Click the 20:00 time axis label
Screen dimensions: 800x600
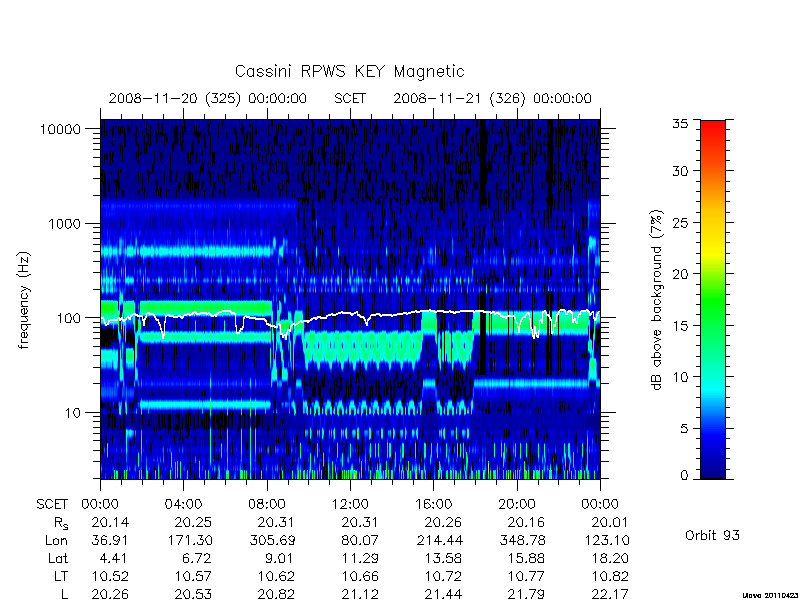click(516, 505)
